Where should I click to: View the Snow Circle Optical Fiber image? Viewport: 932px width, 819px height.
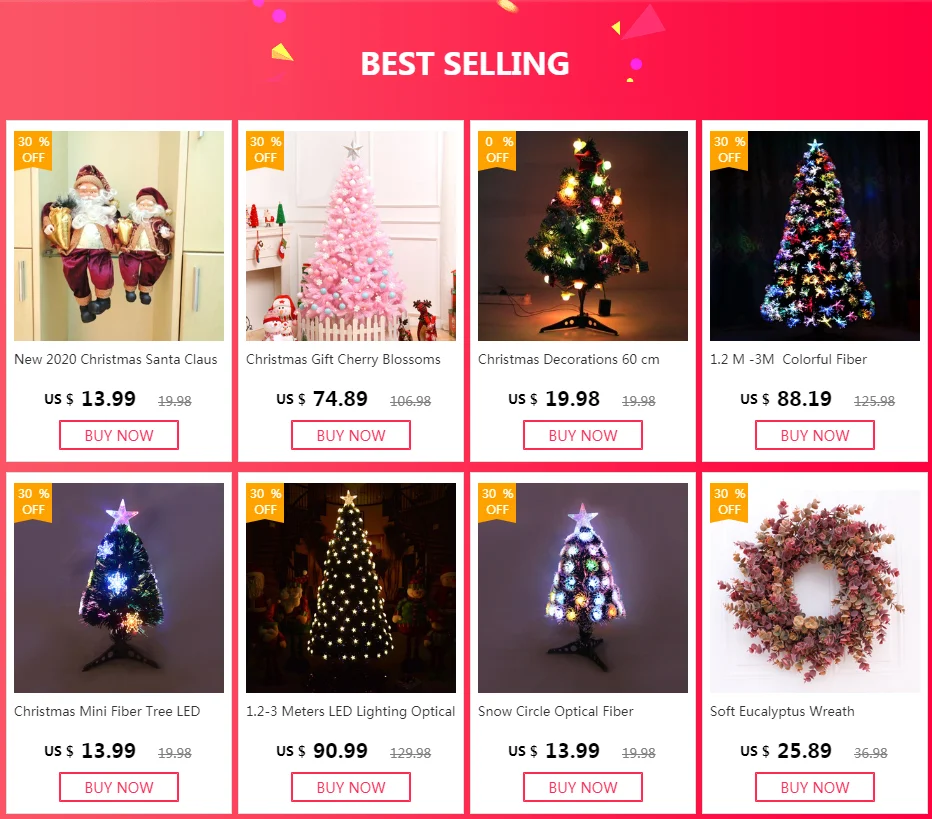pyautogui.click(x=582, y=588)
